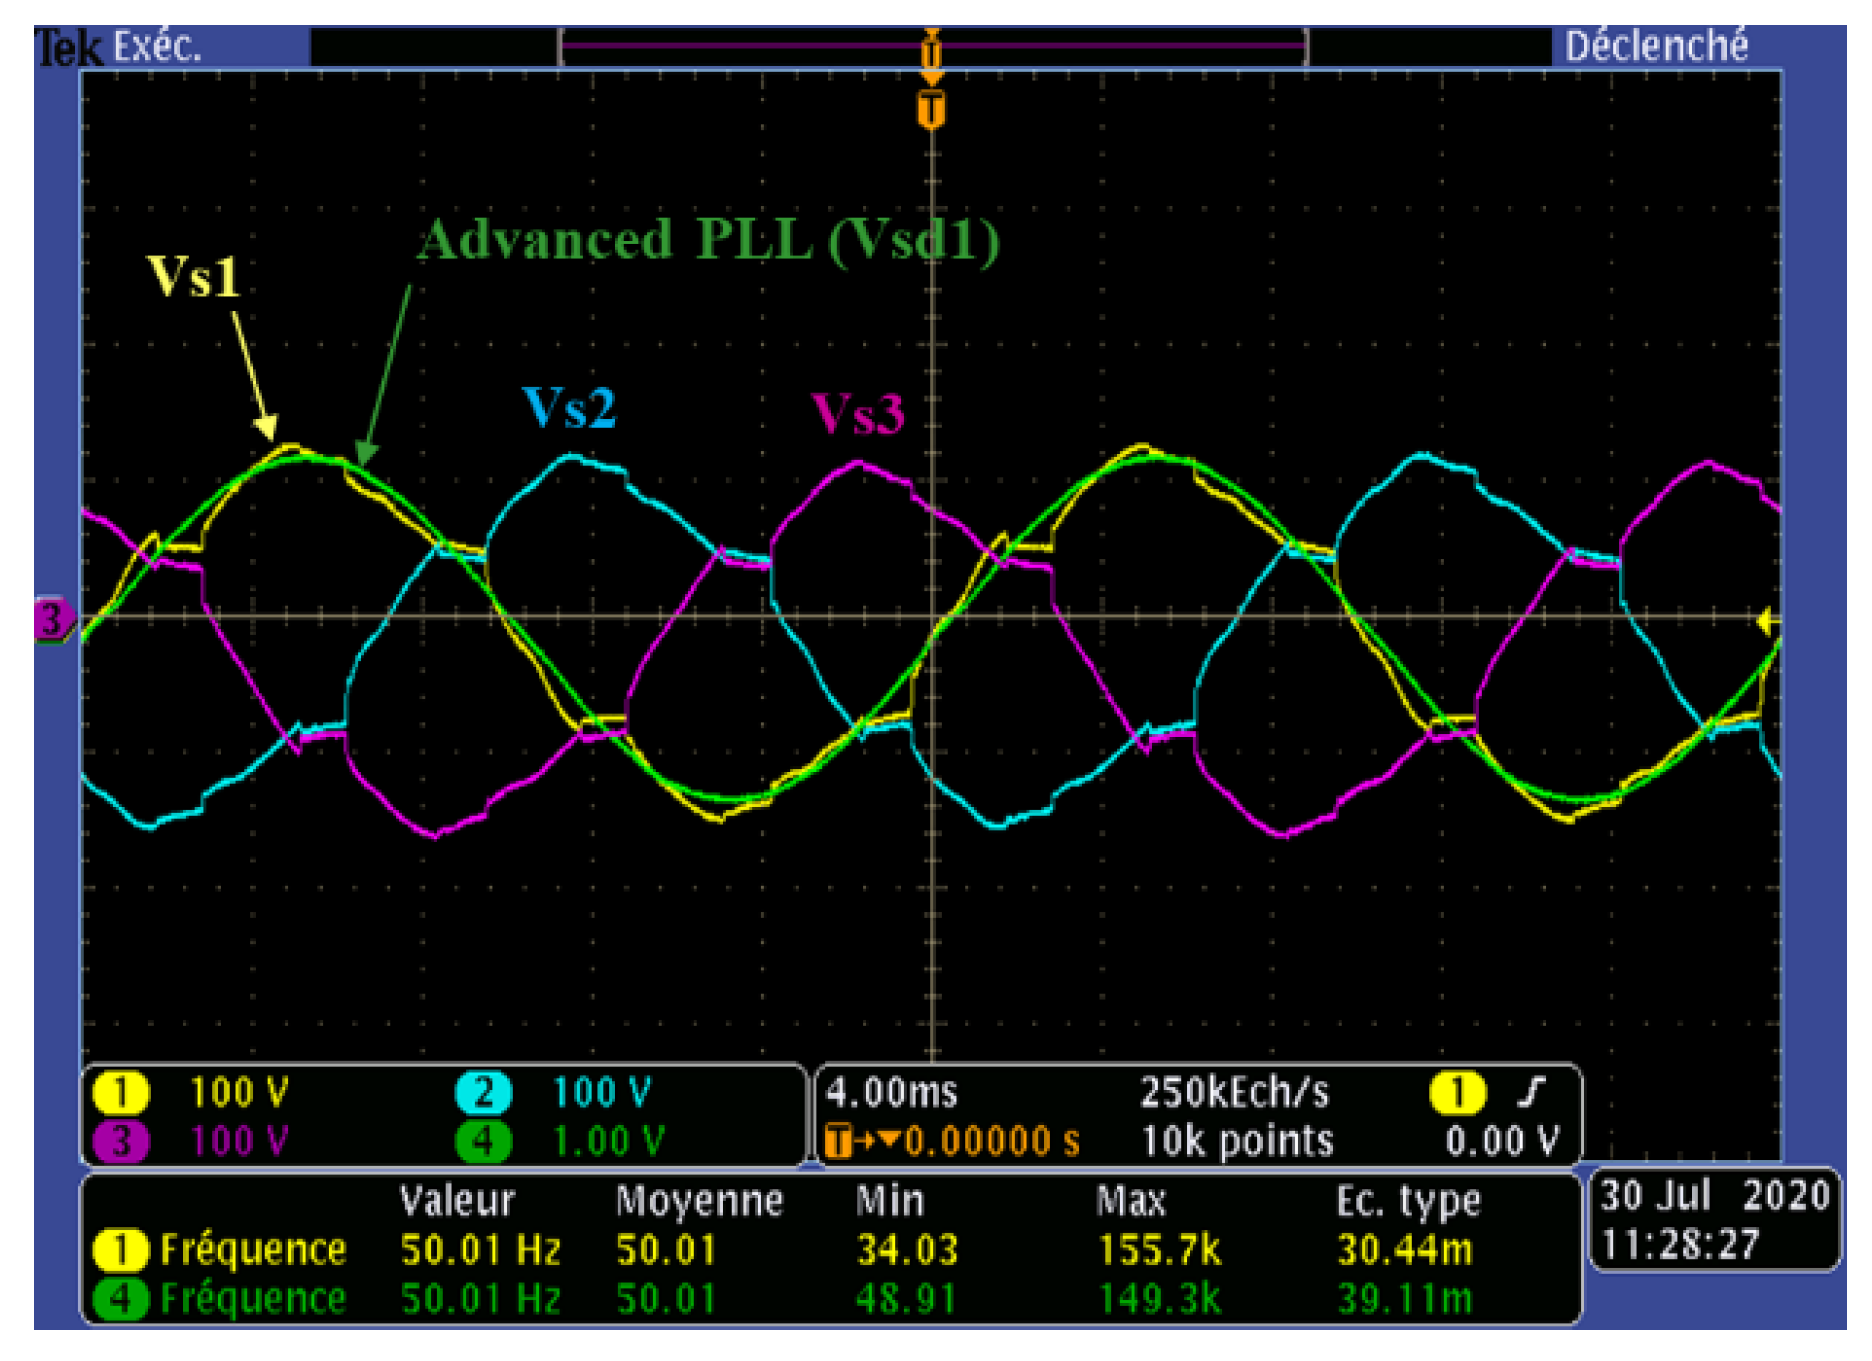Click the Vs1 waveform label
Image resolution: width=1872 pixels, height=1361 pixels.
195,277
